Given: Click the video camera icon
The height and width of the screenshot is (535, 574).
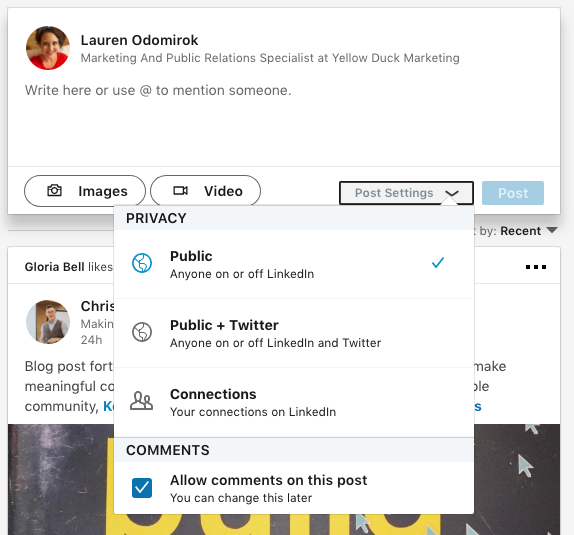Looking at the screenshot, I should click(180, 190).
